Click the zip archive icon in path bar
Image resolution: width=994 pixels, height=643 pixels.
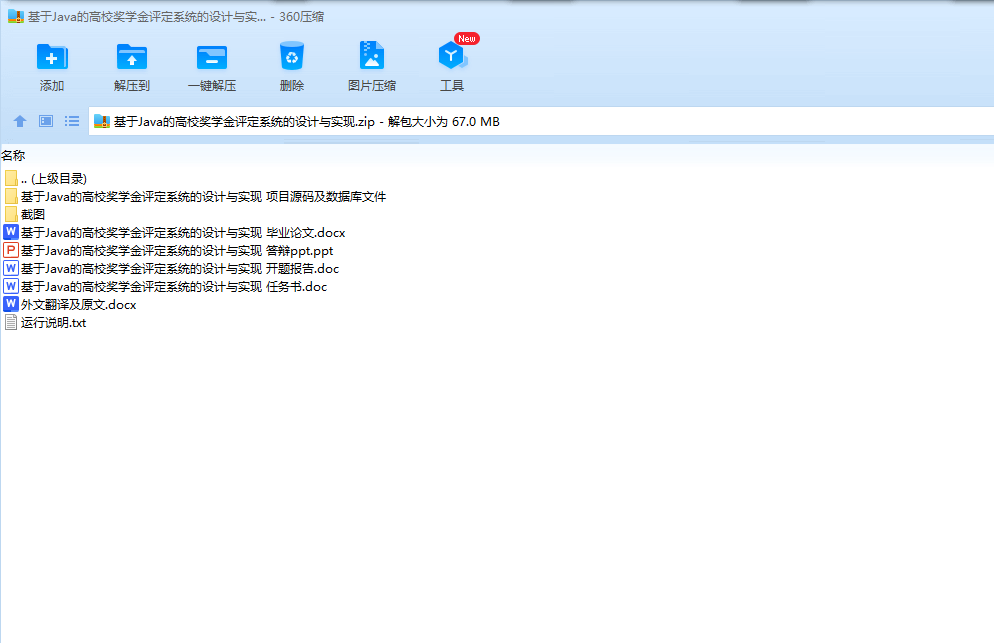coord(101,121)
